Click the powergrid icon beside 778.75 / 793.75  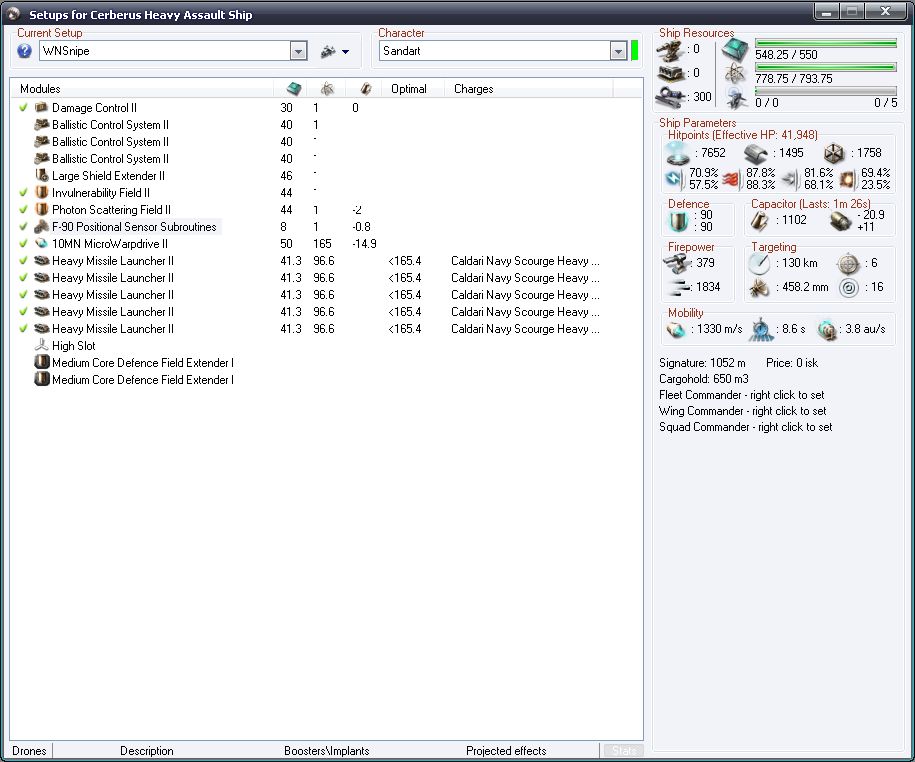click(735, 74)
